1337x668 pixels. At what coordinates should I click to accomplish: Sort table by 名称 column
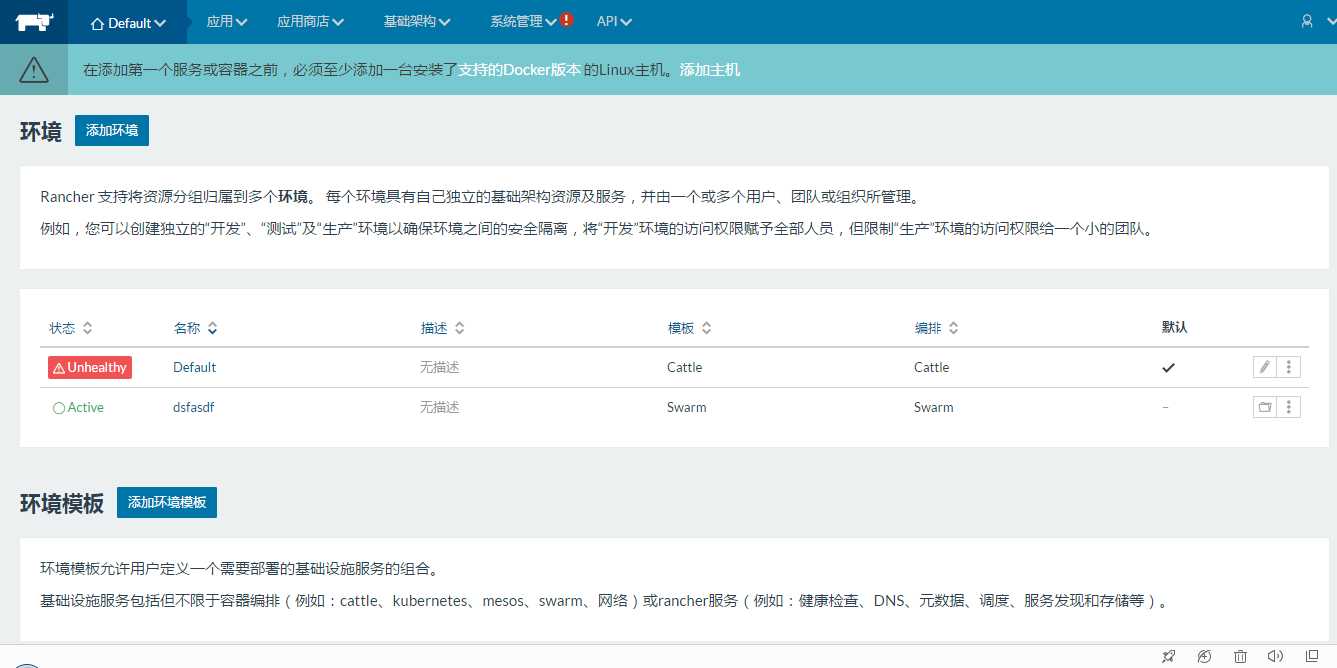(195, 328)
